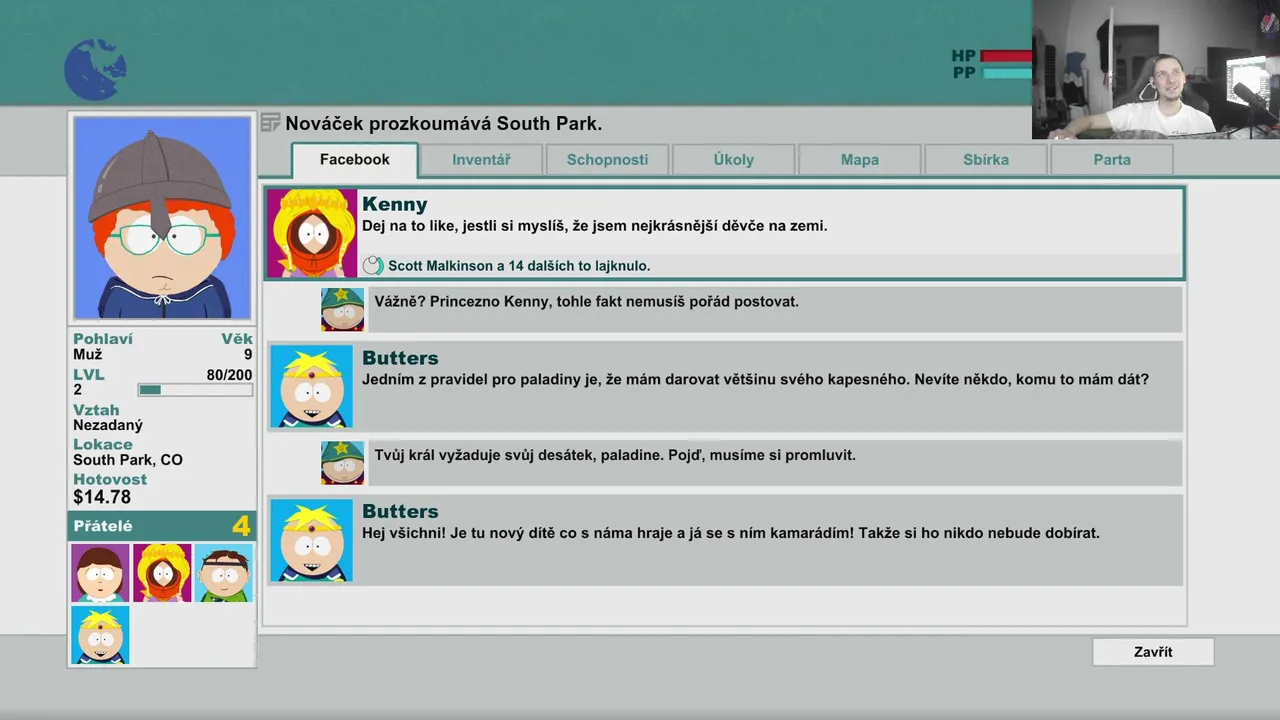Click the Vztah Nezadaný value
This screenshot has height=720, width=1280.
[108, 425]
